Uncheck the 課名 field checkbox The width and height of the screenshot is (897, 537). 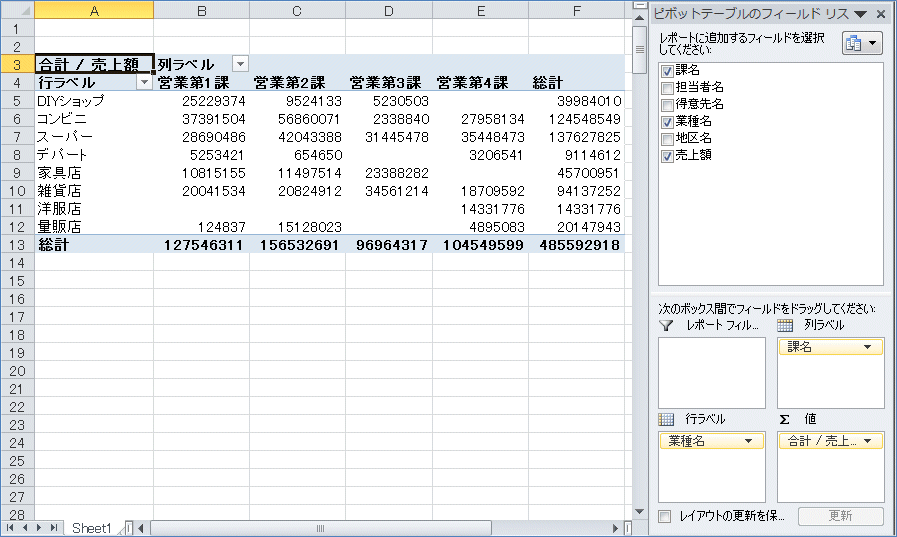666,71
